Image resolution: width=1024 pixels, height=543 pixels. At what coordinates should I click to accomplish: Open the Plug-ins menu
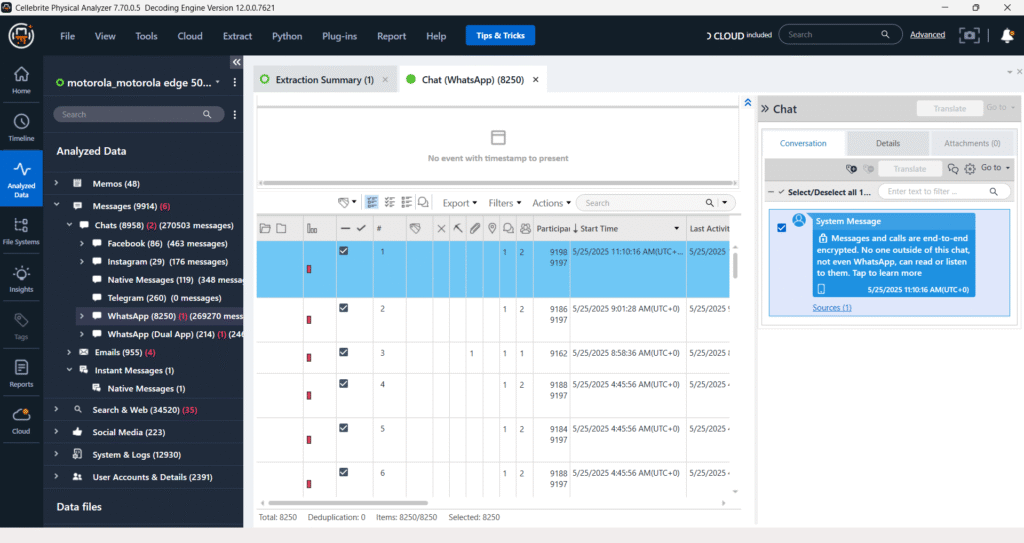[340, 36]
